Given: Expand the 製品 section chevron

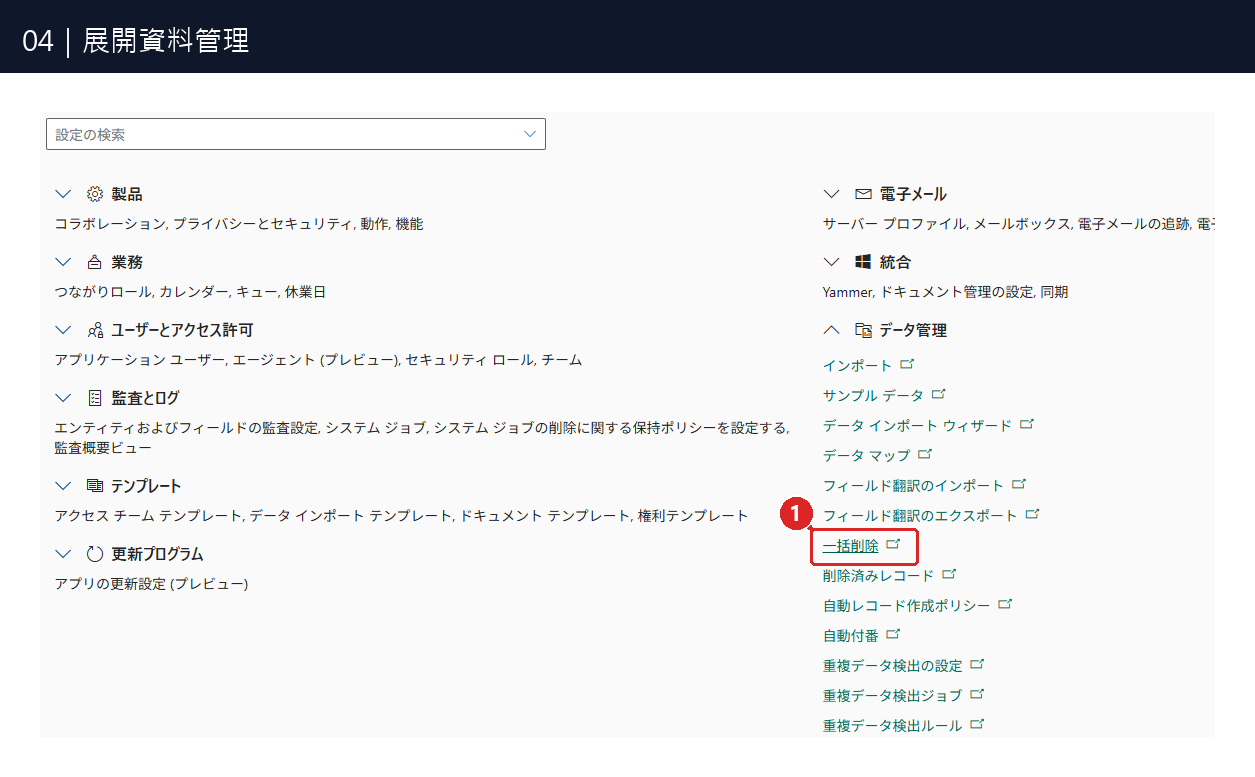Looking at the screenshot, I should tap(64, 194).
